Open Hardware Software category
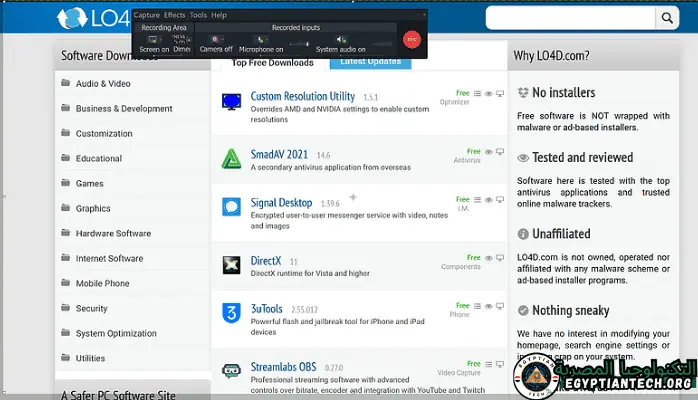 point(113,233)
